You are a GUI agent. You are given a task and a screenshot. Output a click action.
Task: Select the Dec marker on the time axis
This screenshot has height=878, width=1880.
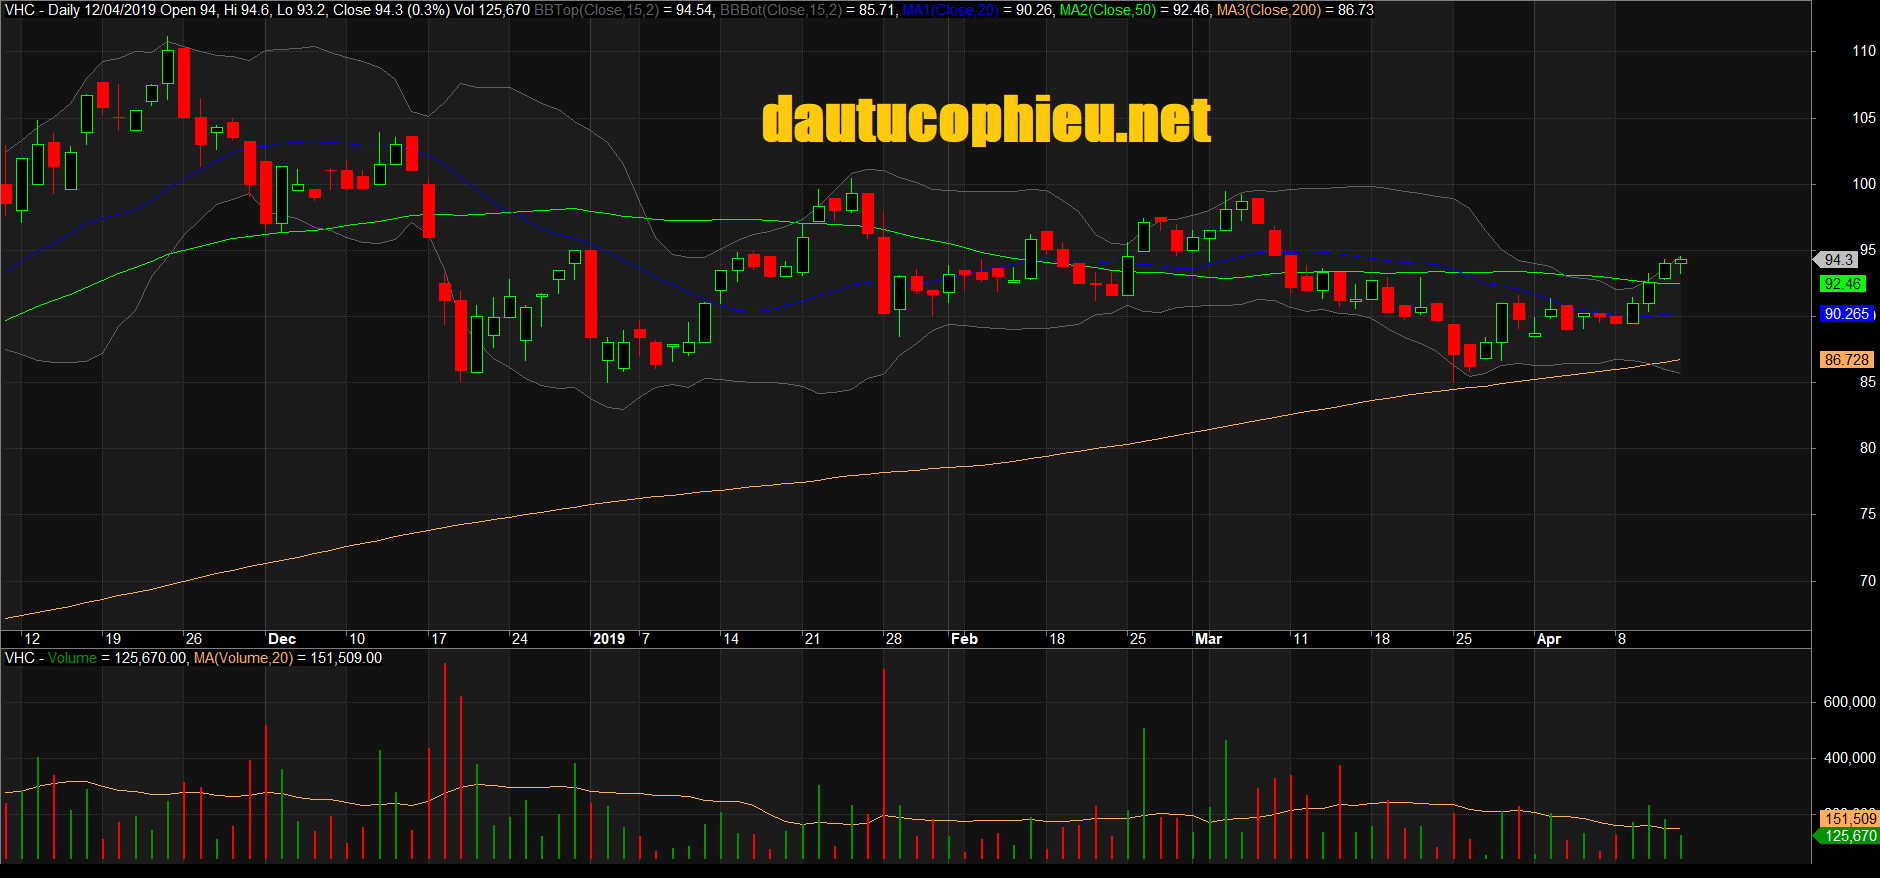(x=282, y=639)
